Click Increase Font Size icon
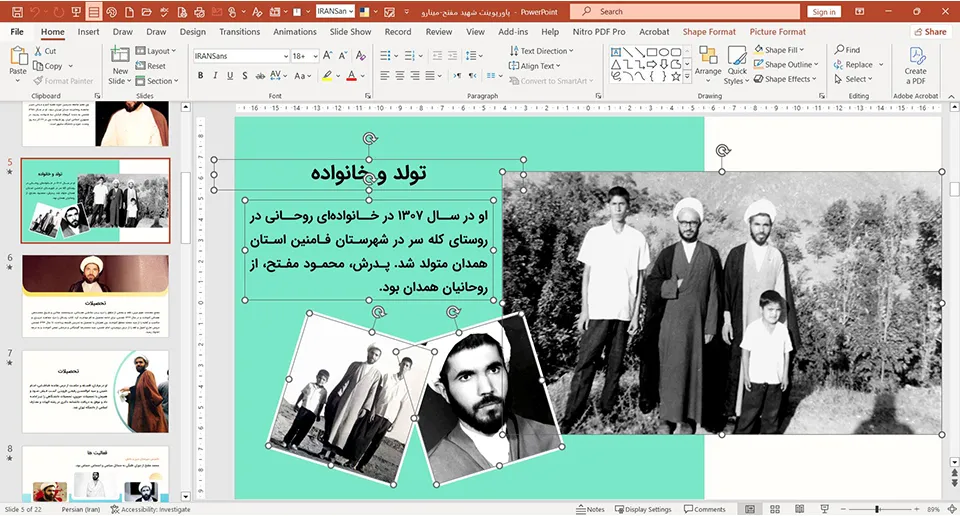The height and width of the screenshot is (516, 960). (x=328, y=56)
